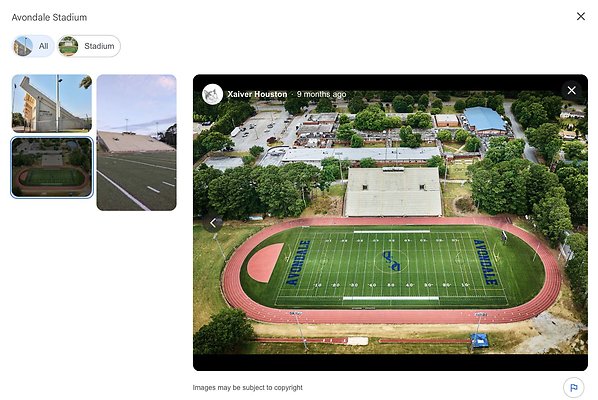Click the 'Images may be subject to copyright' notice

pyautogui.click(x=248, y=388)
